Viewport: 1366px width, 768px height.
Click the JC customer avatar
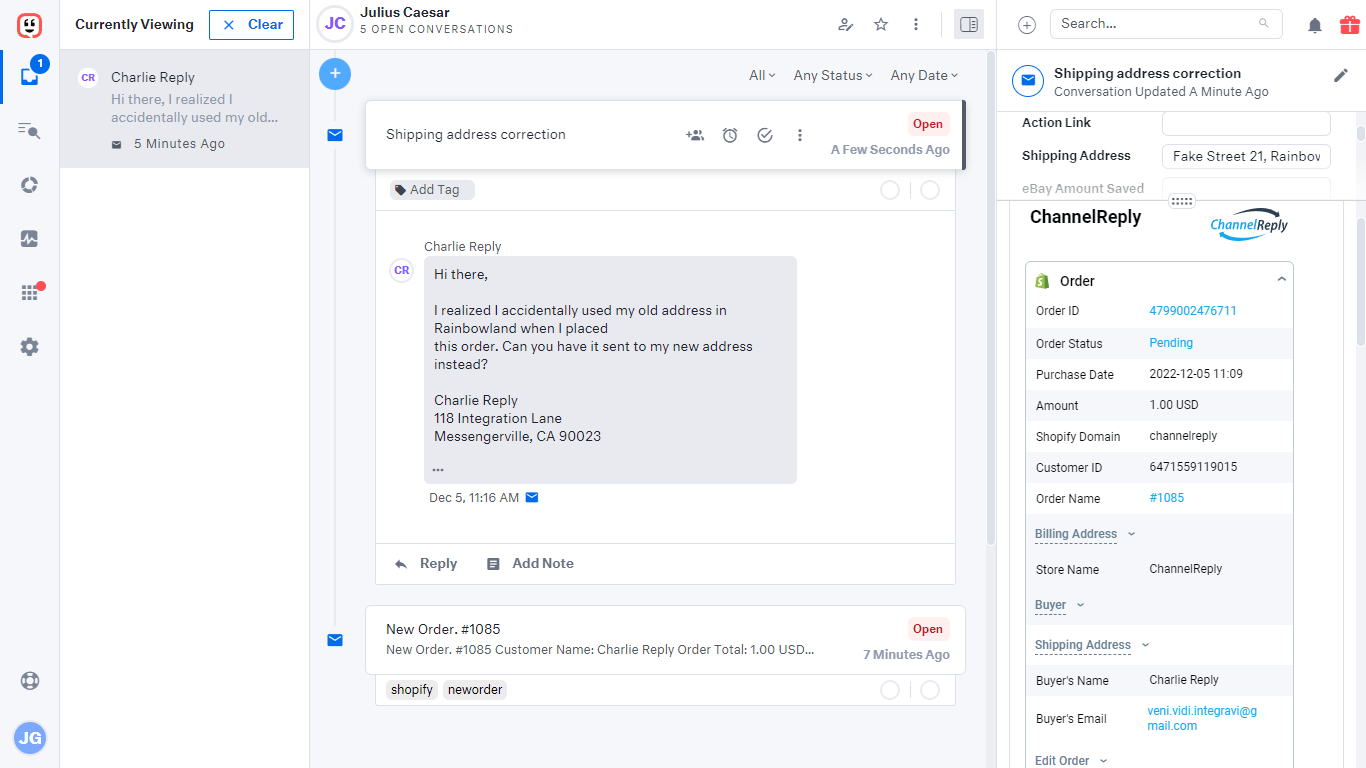(x=335, y=24)
